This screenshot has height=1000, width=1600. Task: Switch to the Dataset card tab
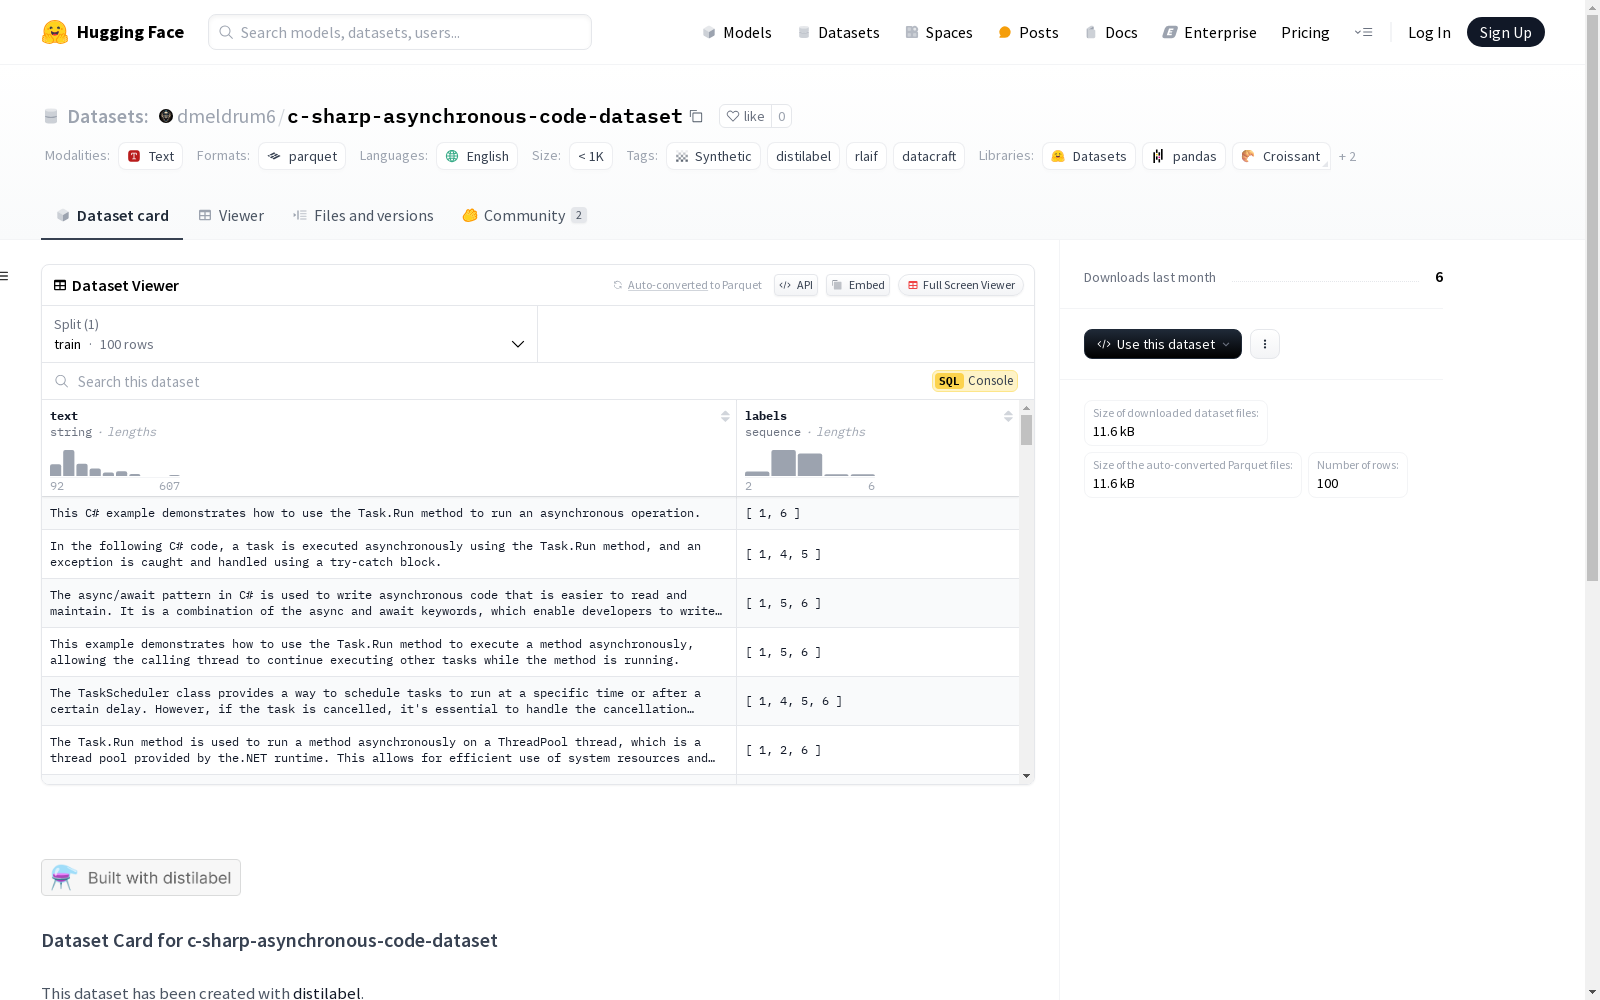(x=112, y=215)
